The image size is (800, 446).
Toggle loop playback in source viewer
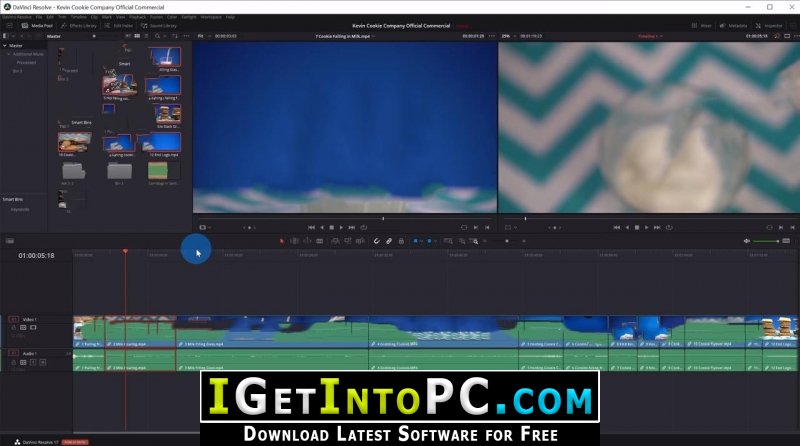[364, 228]
